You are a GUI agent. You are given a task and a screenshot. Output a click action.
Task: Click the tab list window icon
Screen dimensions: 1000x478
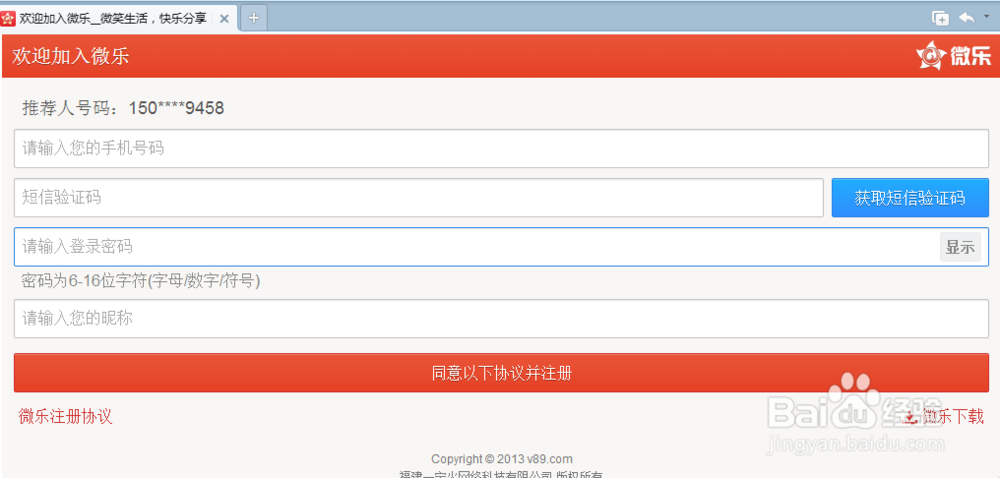941,18
